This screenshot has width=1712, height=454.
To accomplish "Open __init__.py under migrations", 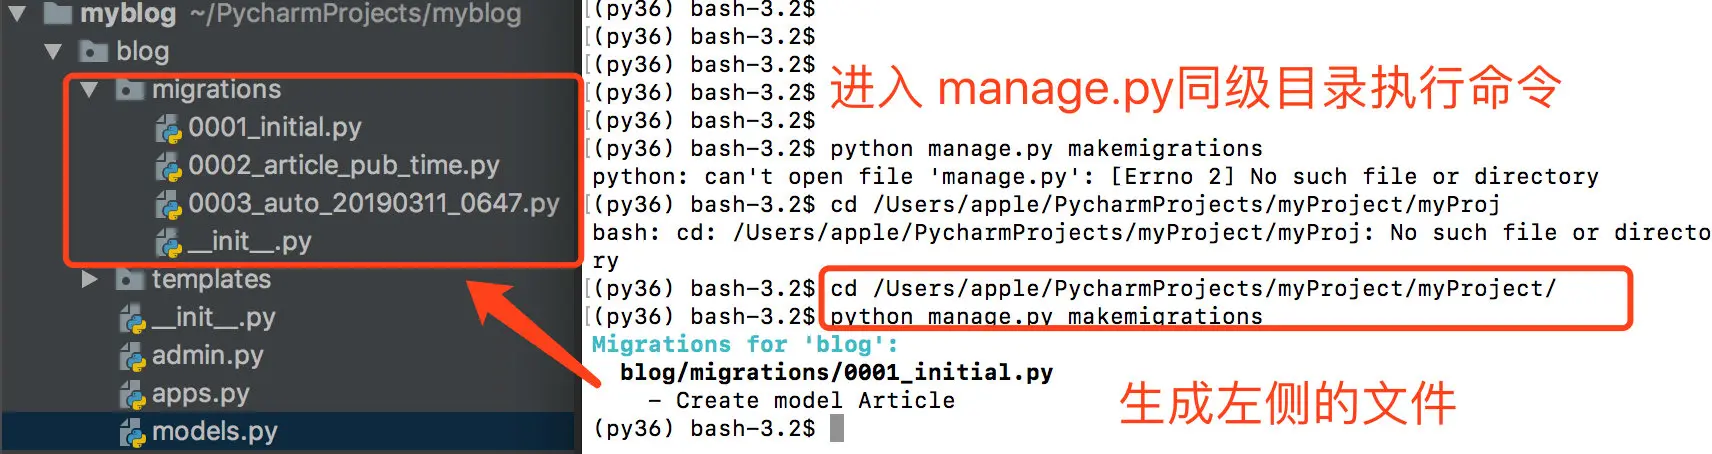I will (x=250, y=241).
